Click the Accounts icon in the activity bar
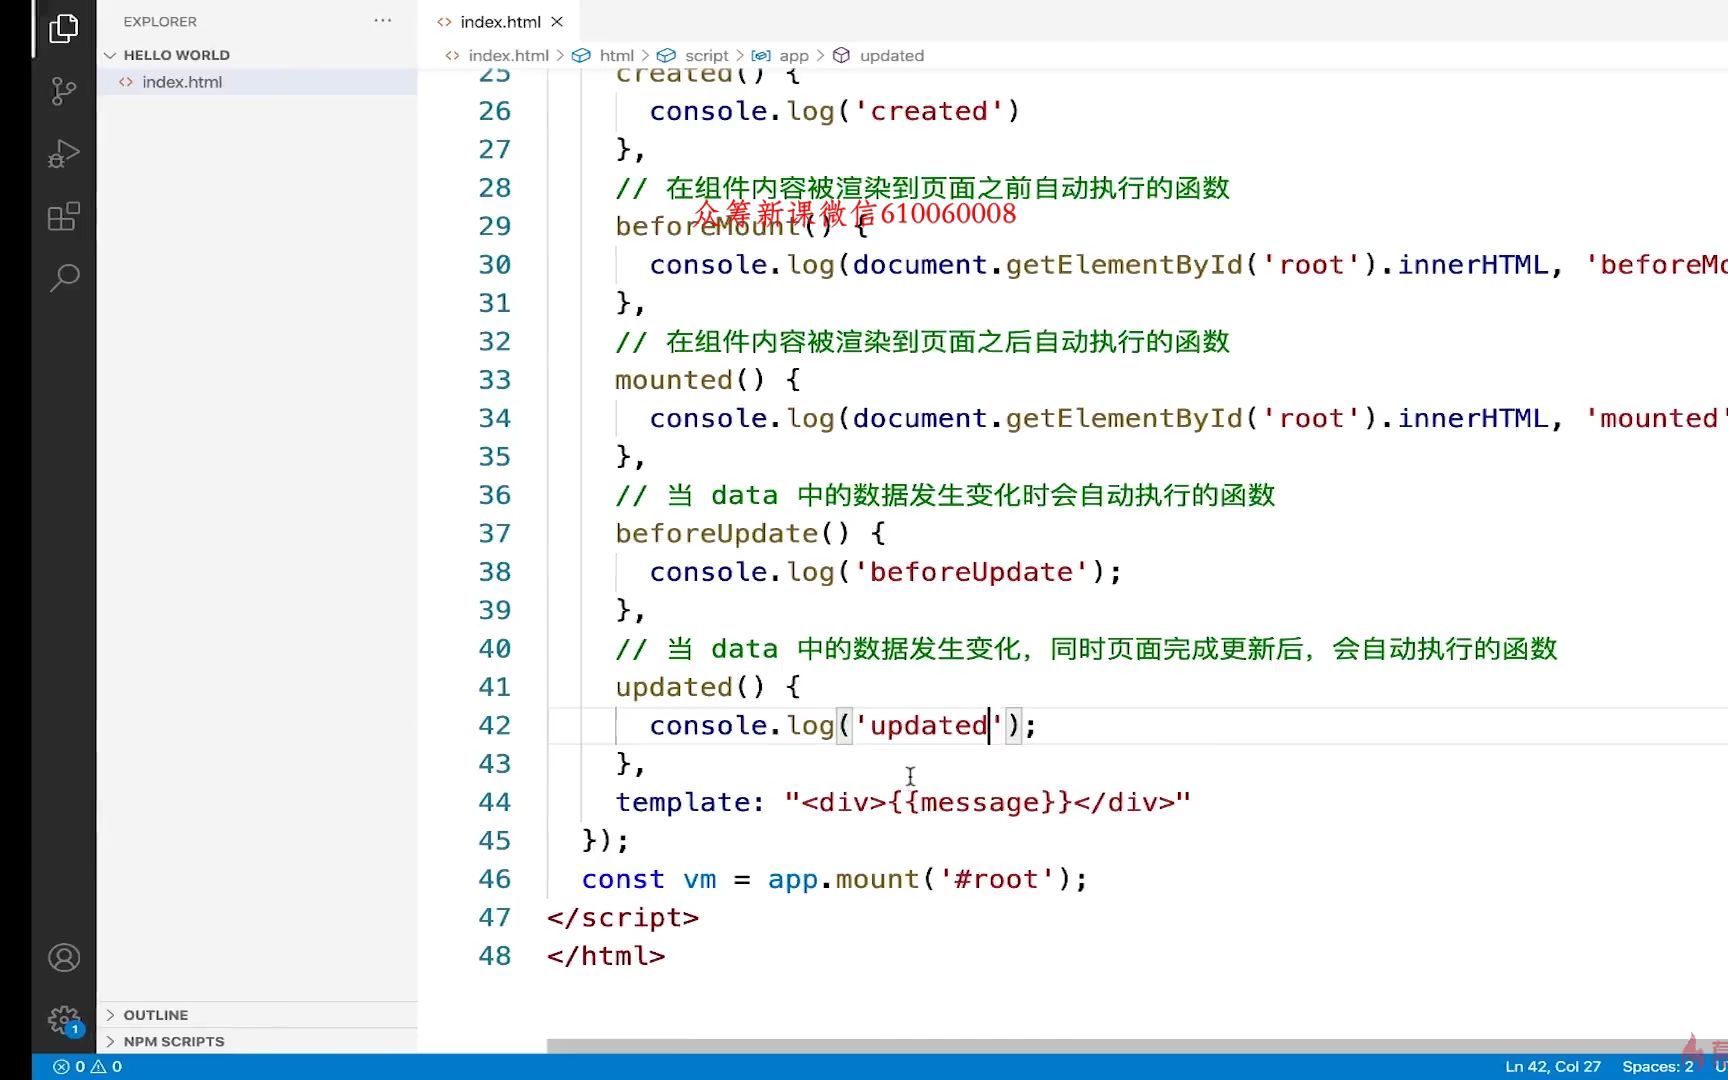The image size is (1728, 1080). click(x=63, y=957)
